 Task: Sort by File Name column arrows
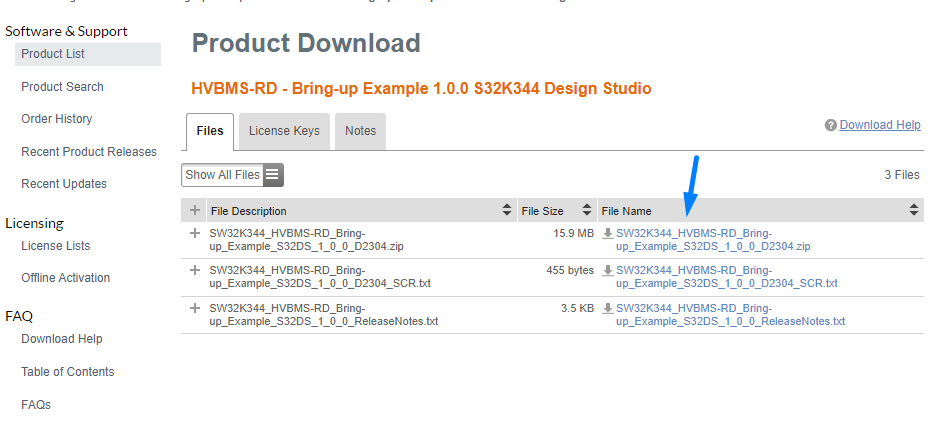click(x=914, y=211)
